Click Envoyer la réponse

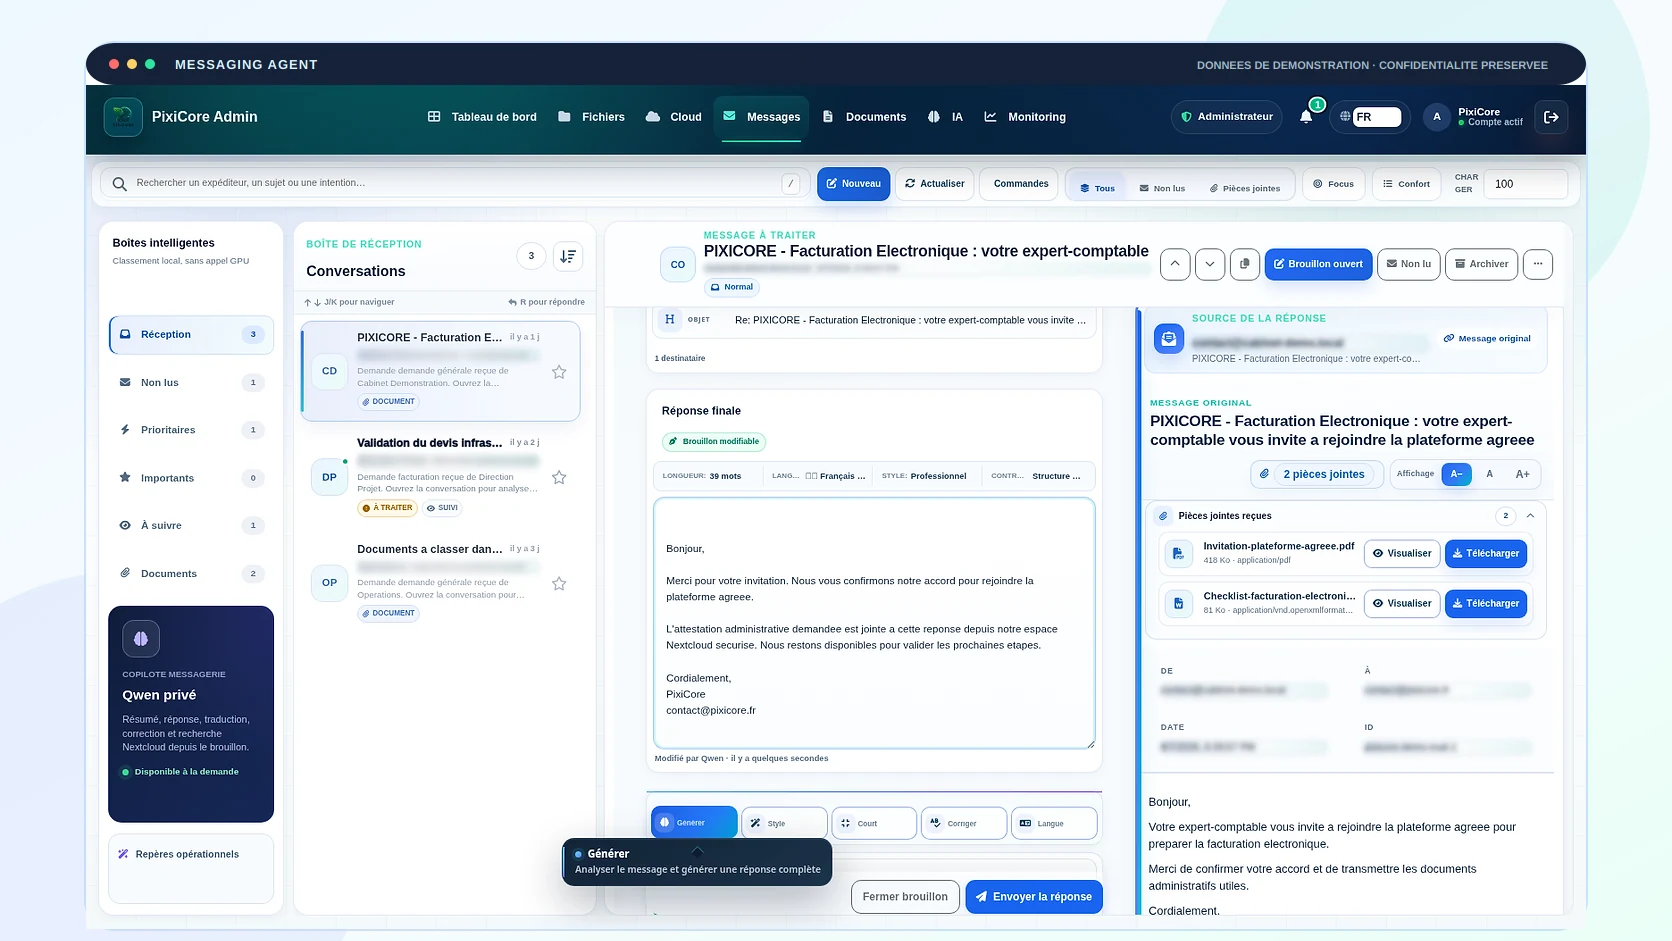1034,897
